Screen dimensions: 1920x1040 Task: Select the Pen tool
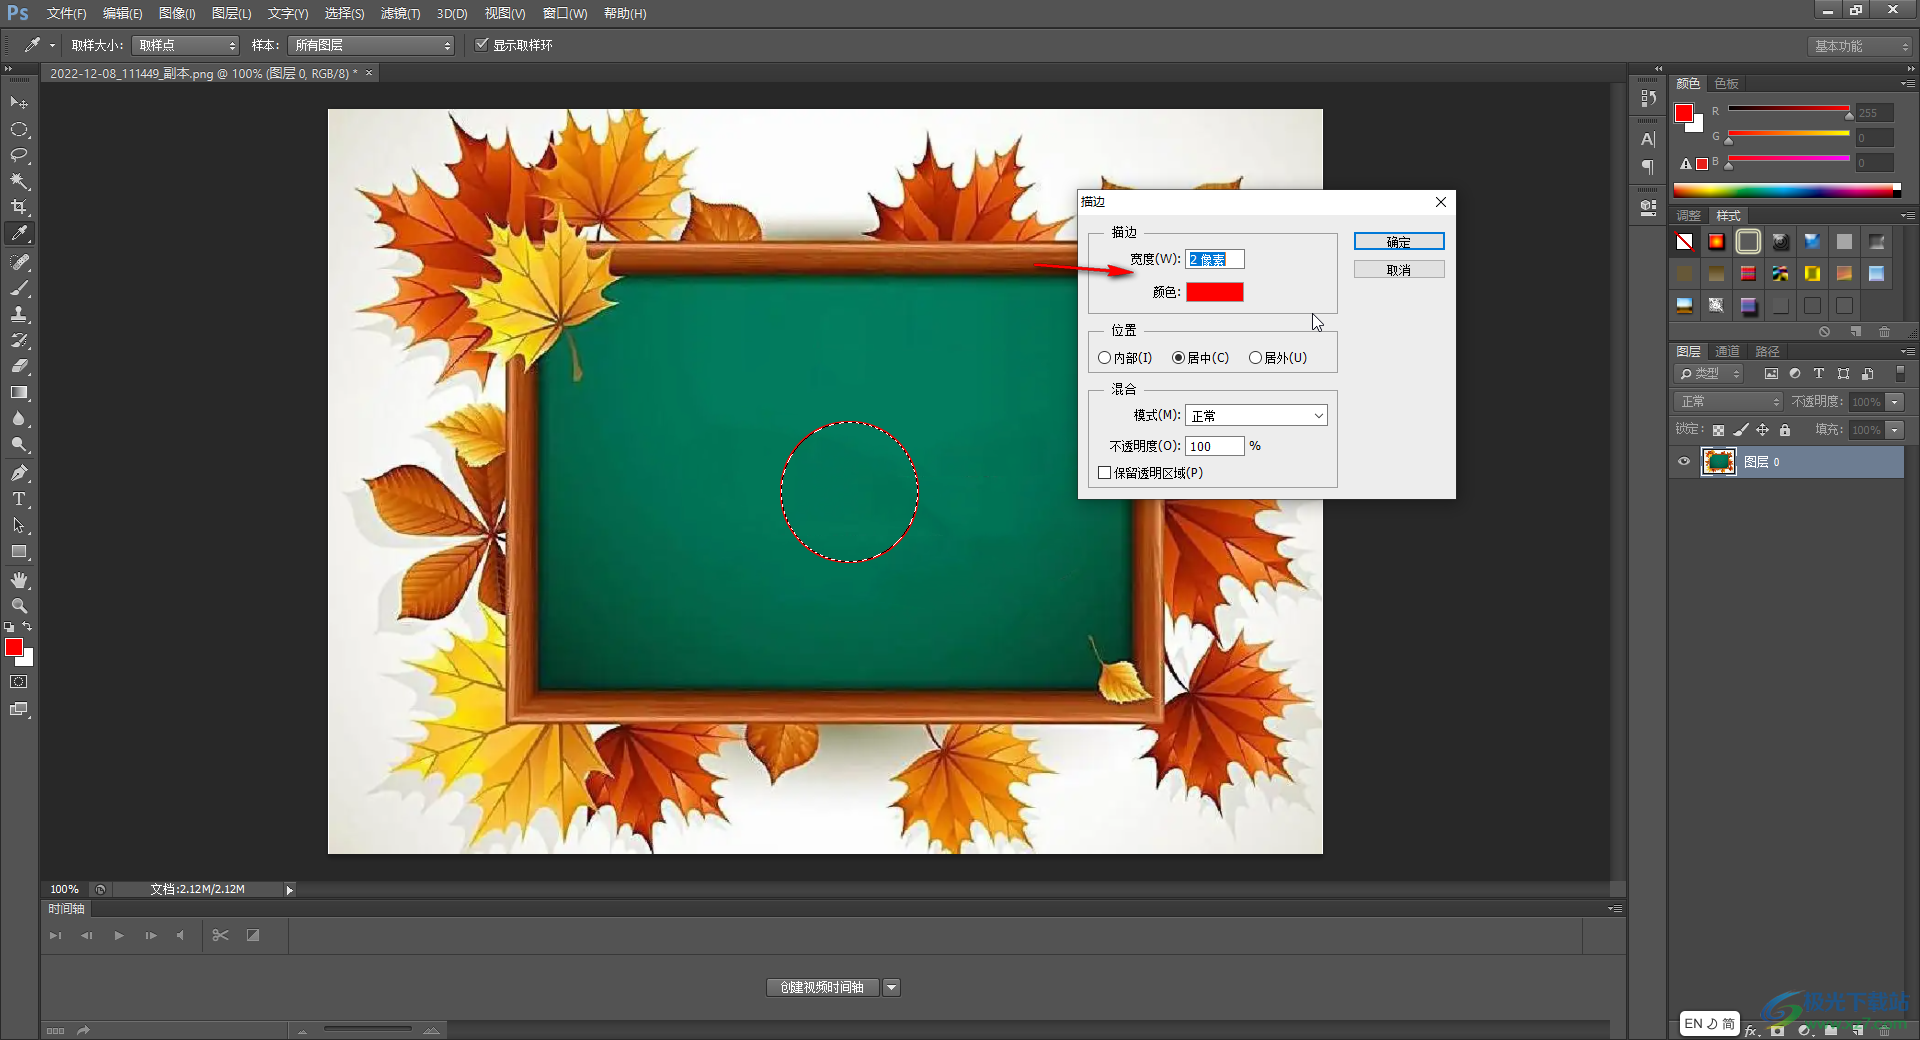point(19,473)
